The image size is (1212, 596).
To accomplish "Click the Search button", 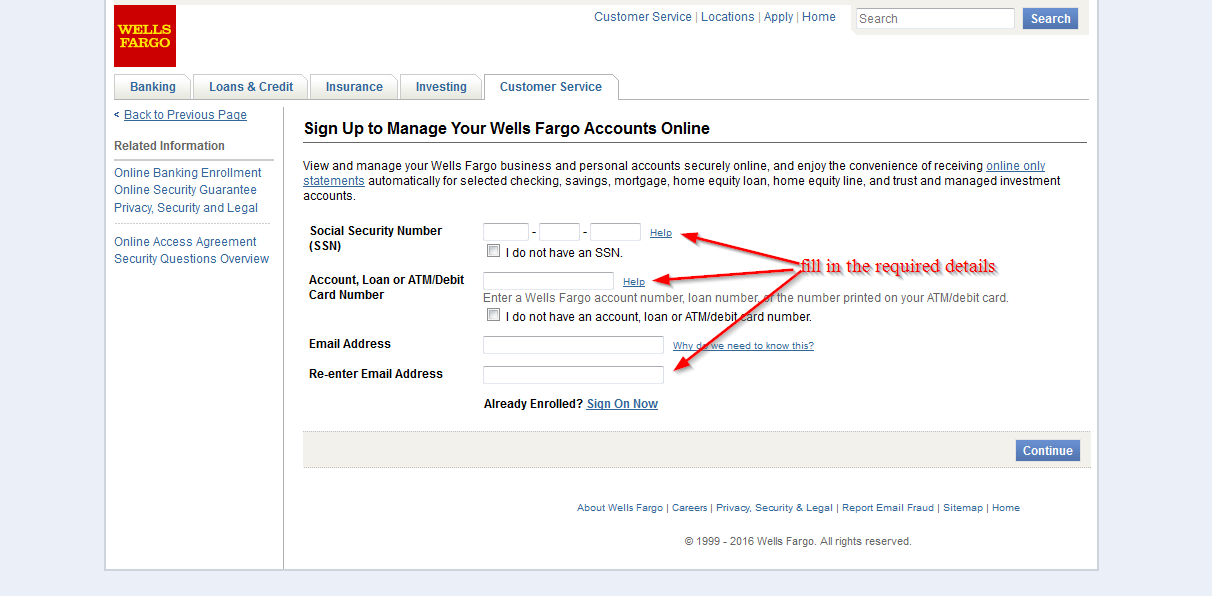I will [x=1050, y=19].
